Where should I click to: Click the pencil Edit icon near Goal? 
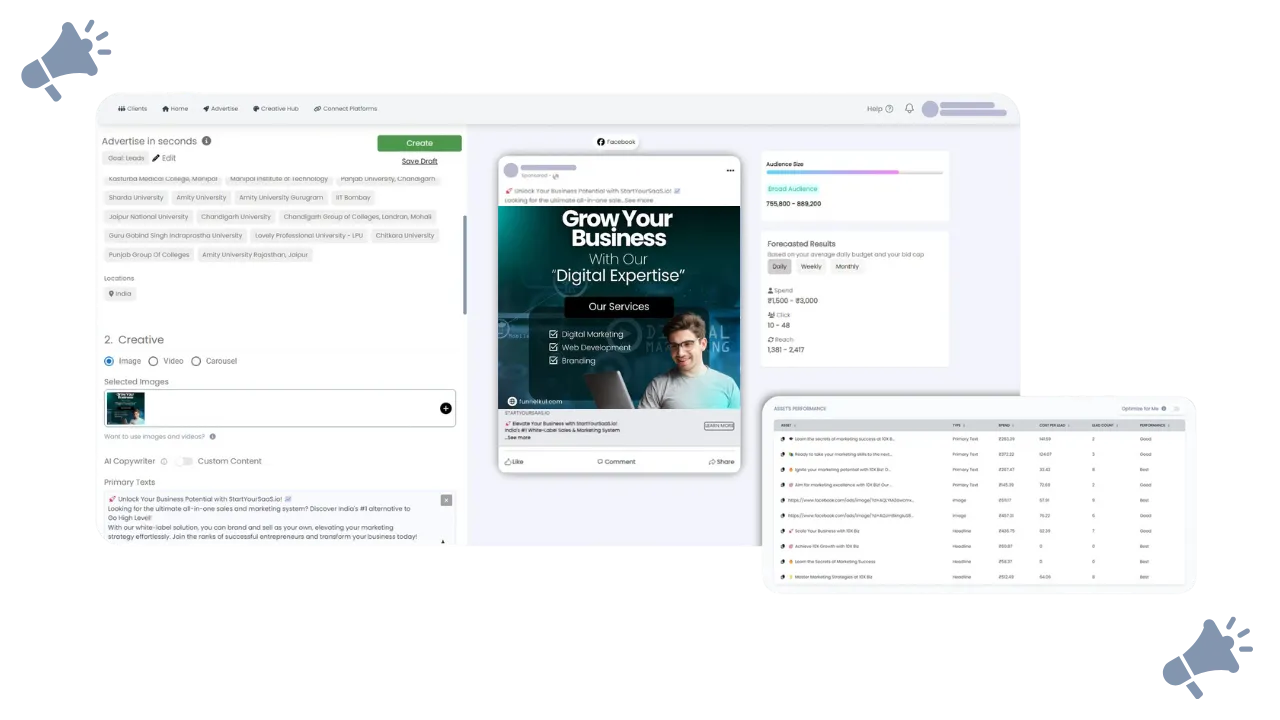tap(156, 158)
